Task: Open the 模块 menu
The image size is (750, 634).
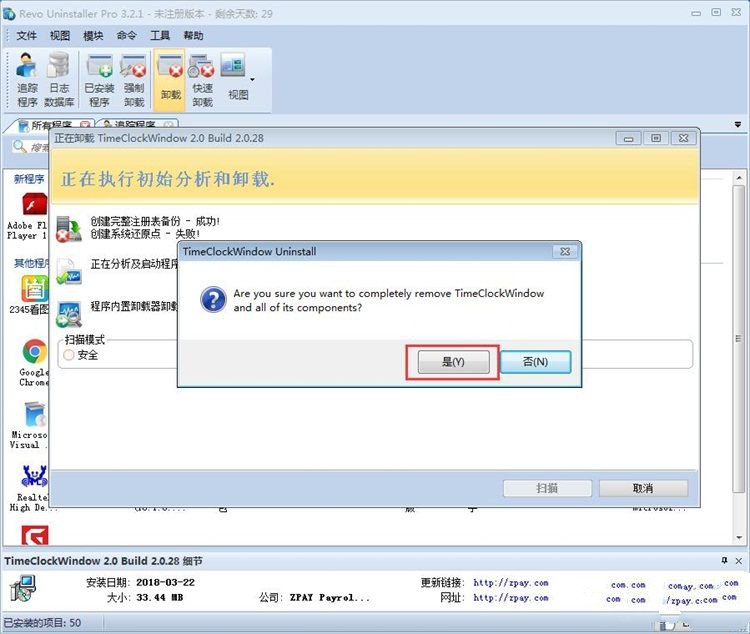Action: coord(93,35)
